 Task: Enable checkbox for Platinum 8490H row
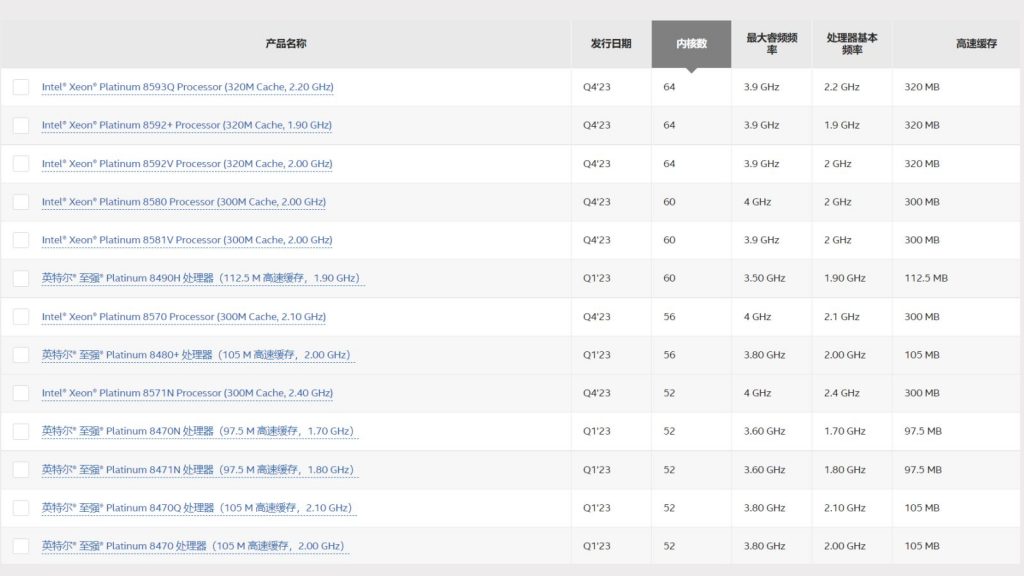[x=21, y=278]
